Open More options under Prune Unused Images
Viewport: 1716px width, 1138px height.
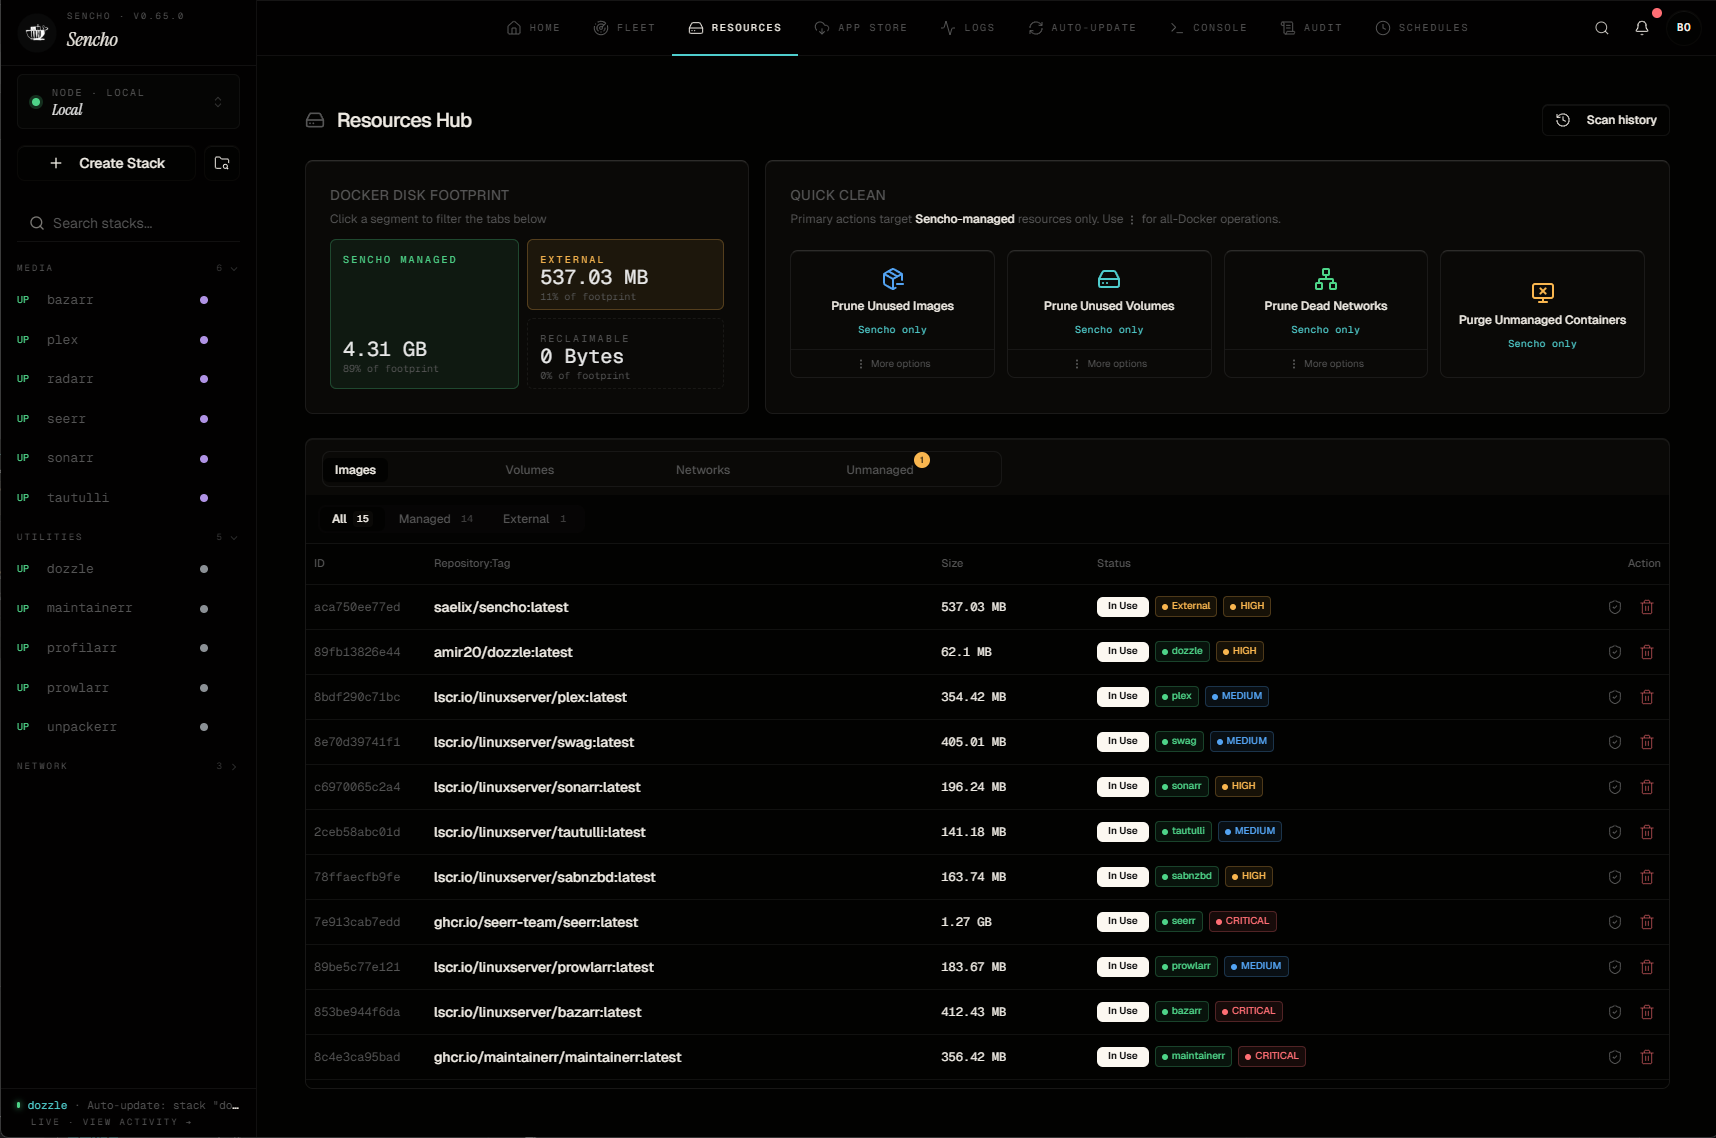[x=892, y=364]
